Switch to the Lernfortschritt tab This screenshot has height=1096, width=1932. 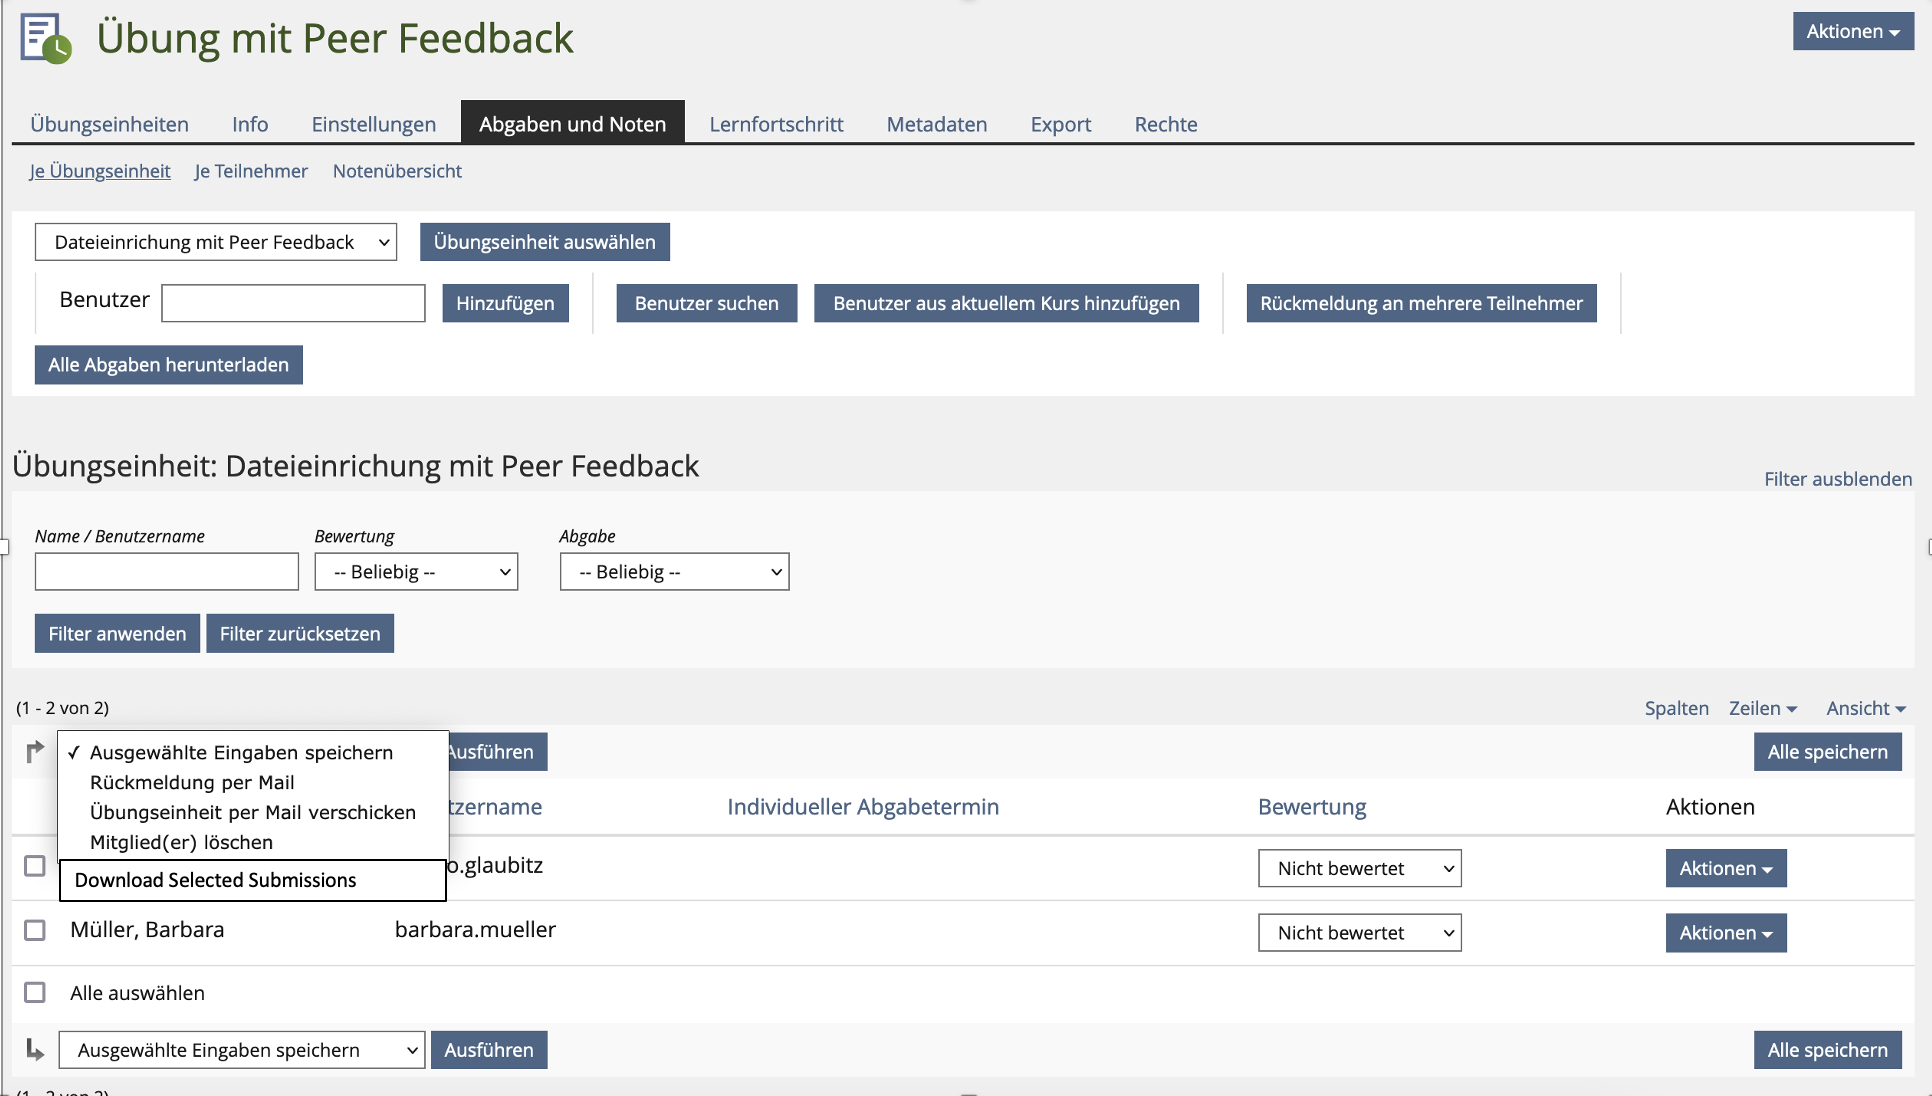(x=776, y=124)
